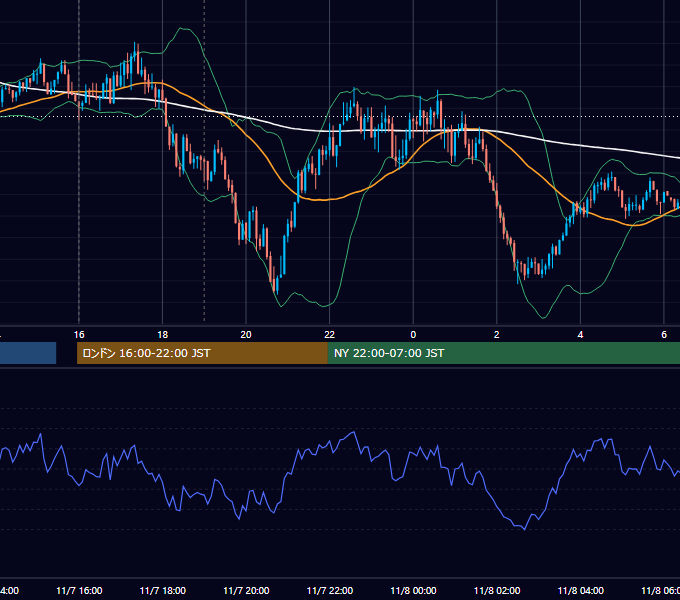This screenshot has height=600, width=680.
Task: Click the 16 hour label on price chart axis
Action: pyautogui.click(x=79, y=335)
